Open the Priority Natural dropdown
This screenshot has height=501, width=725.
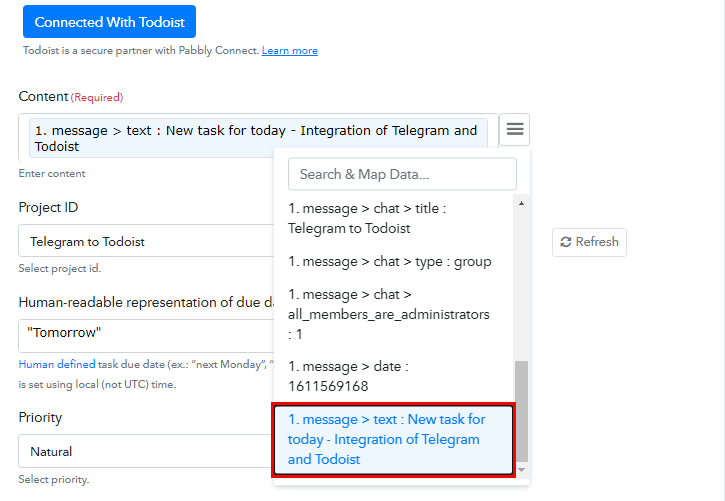tap(146, 451)
